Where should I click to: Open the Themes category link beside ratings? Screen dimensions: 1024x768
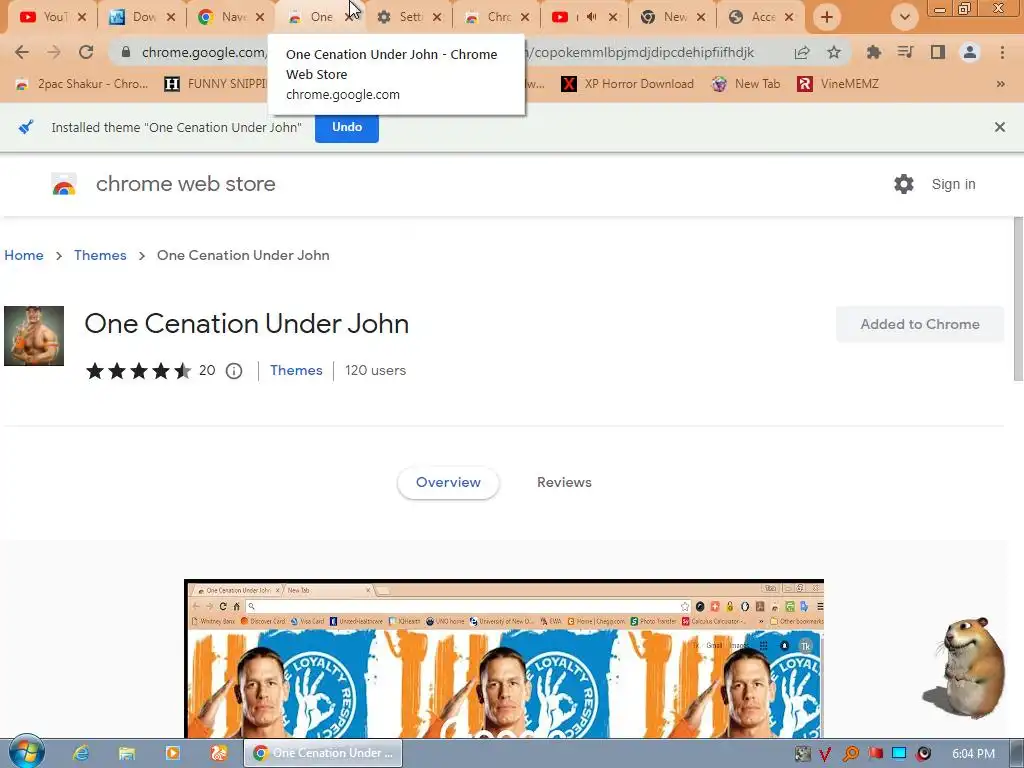pos(296,370)
